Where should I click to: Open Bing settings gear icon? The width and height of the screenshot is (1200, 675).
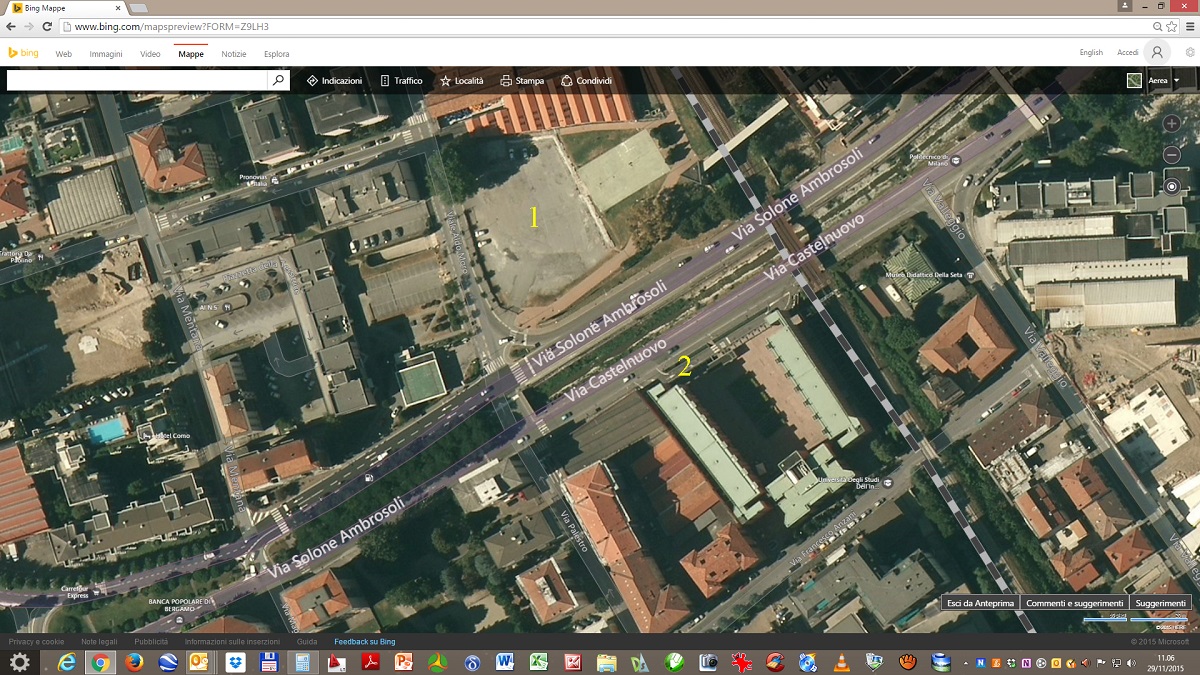tap(1189, 53)
